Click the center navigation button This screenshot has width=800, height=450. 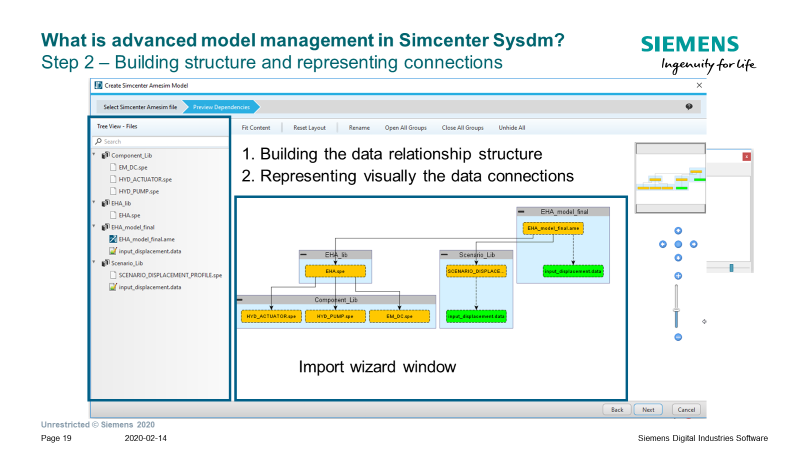pyautogui.click(x=678, y=244)
